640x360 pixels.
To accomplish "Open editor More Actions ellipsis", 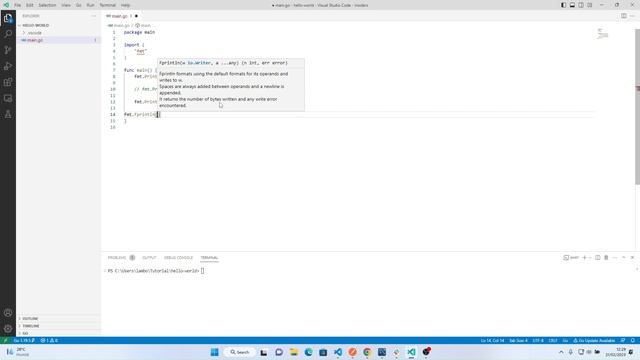I will [632, 16].
